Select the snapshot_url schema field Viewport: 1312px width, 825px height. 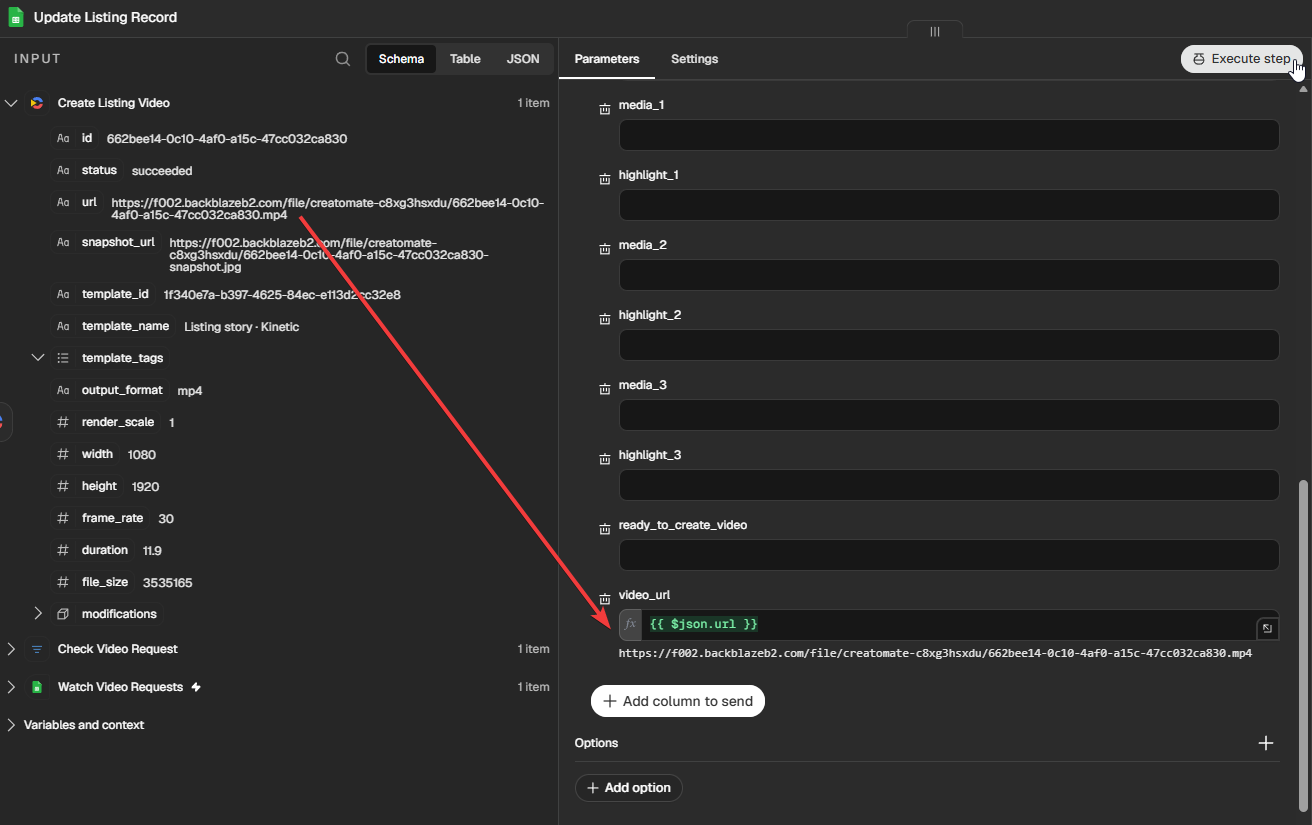pos(118,242)
